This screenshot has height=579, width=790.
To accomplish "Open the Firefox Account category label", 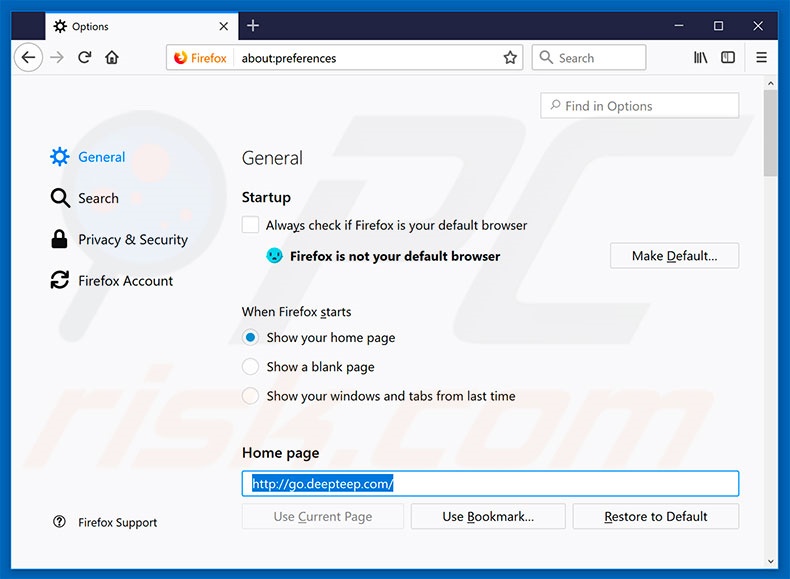I will [125, 281].
